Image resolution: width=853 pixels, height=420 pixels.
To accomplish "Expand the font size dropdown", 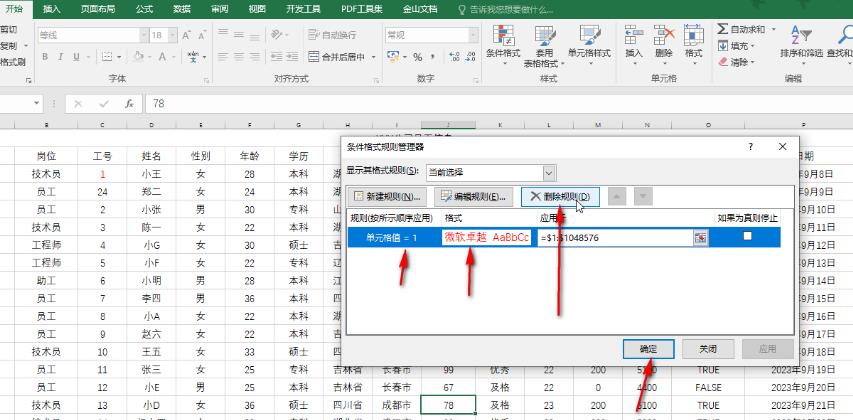I will (172, 35).
